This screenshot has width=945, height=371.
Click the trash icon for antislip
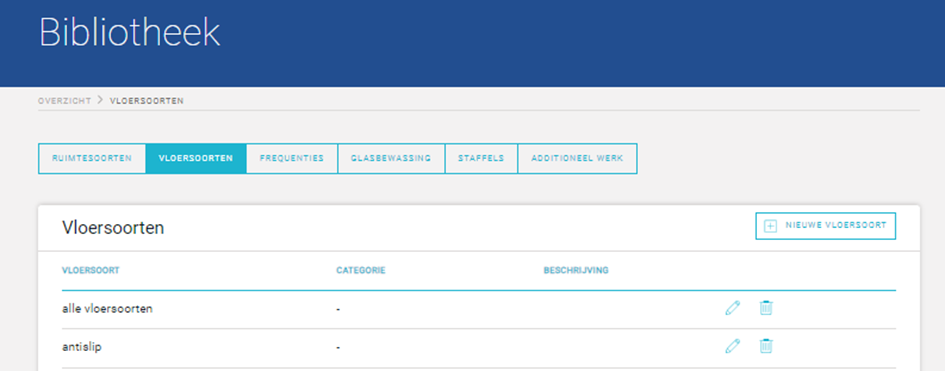pos(765,346)
